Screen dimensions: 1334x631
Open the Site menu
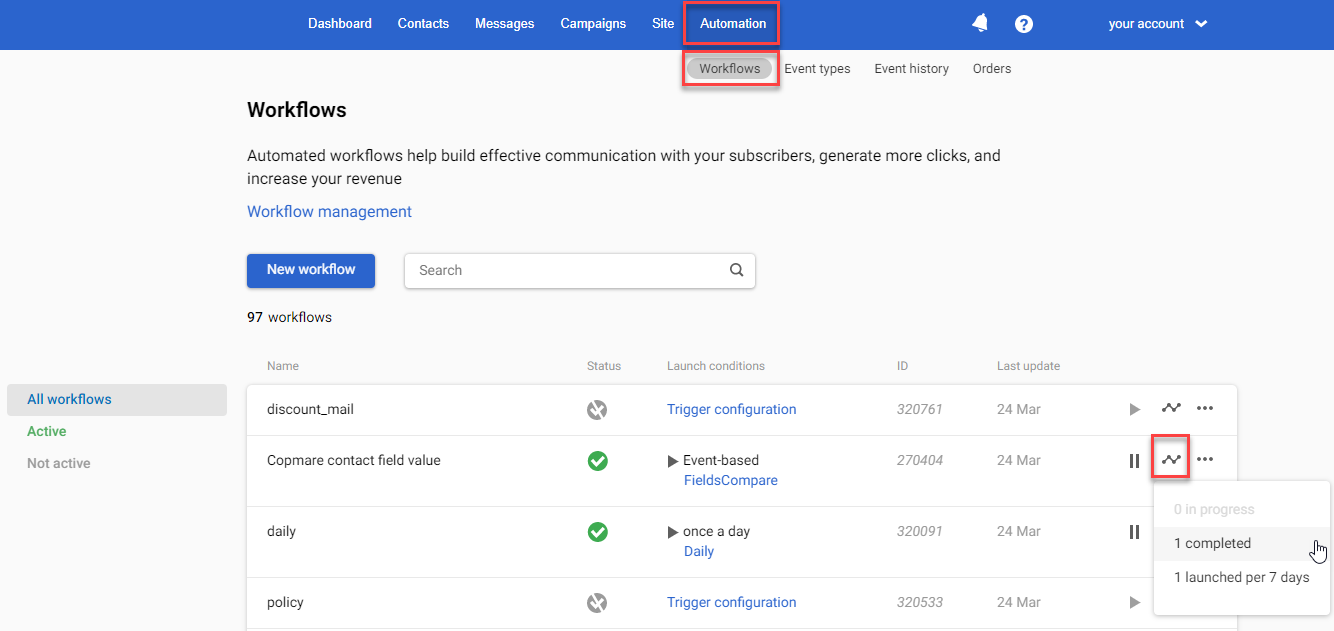(x=663, y=24)
